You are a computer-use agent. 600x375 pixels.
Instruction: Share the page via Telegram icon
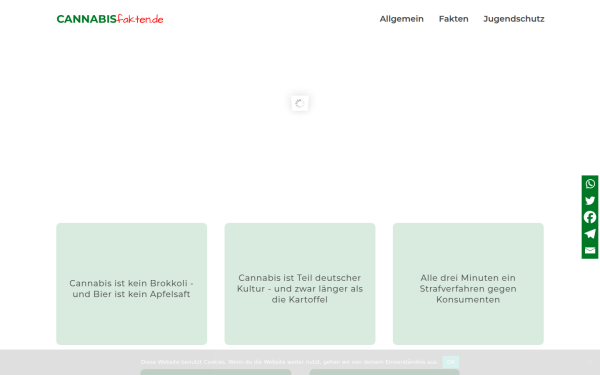click(590, 234)
